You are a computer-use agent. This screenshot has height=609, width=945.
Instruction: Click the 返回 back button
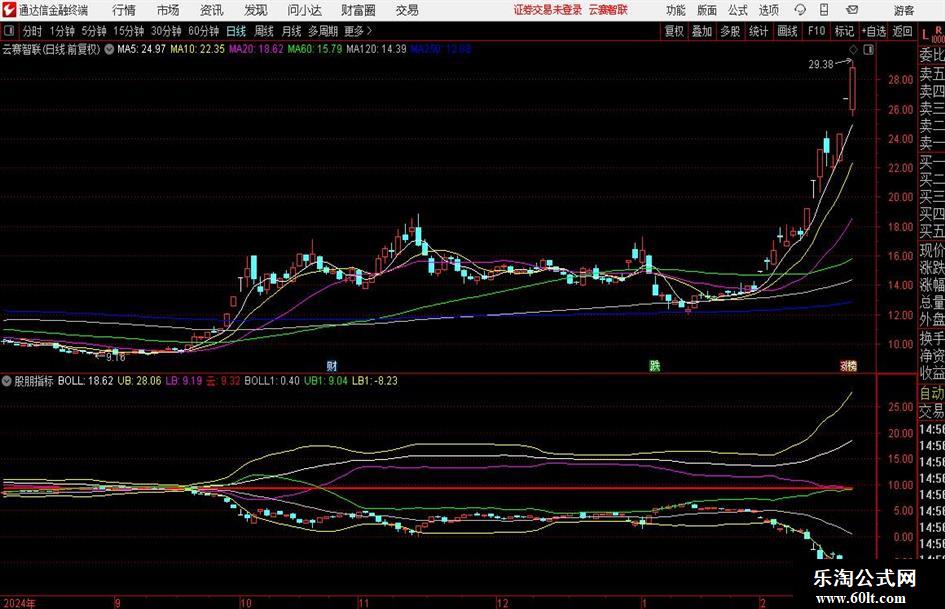tap(902, 31)
